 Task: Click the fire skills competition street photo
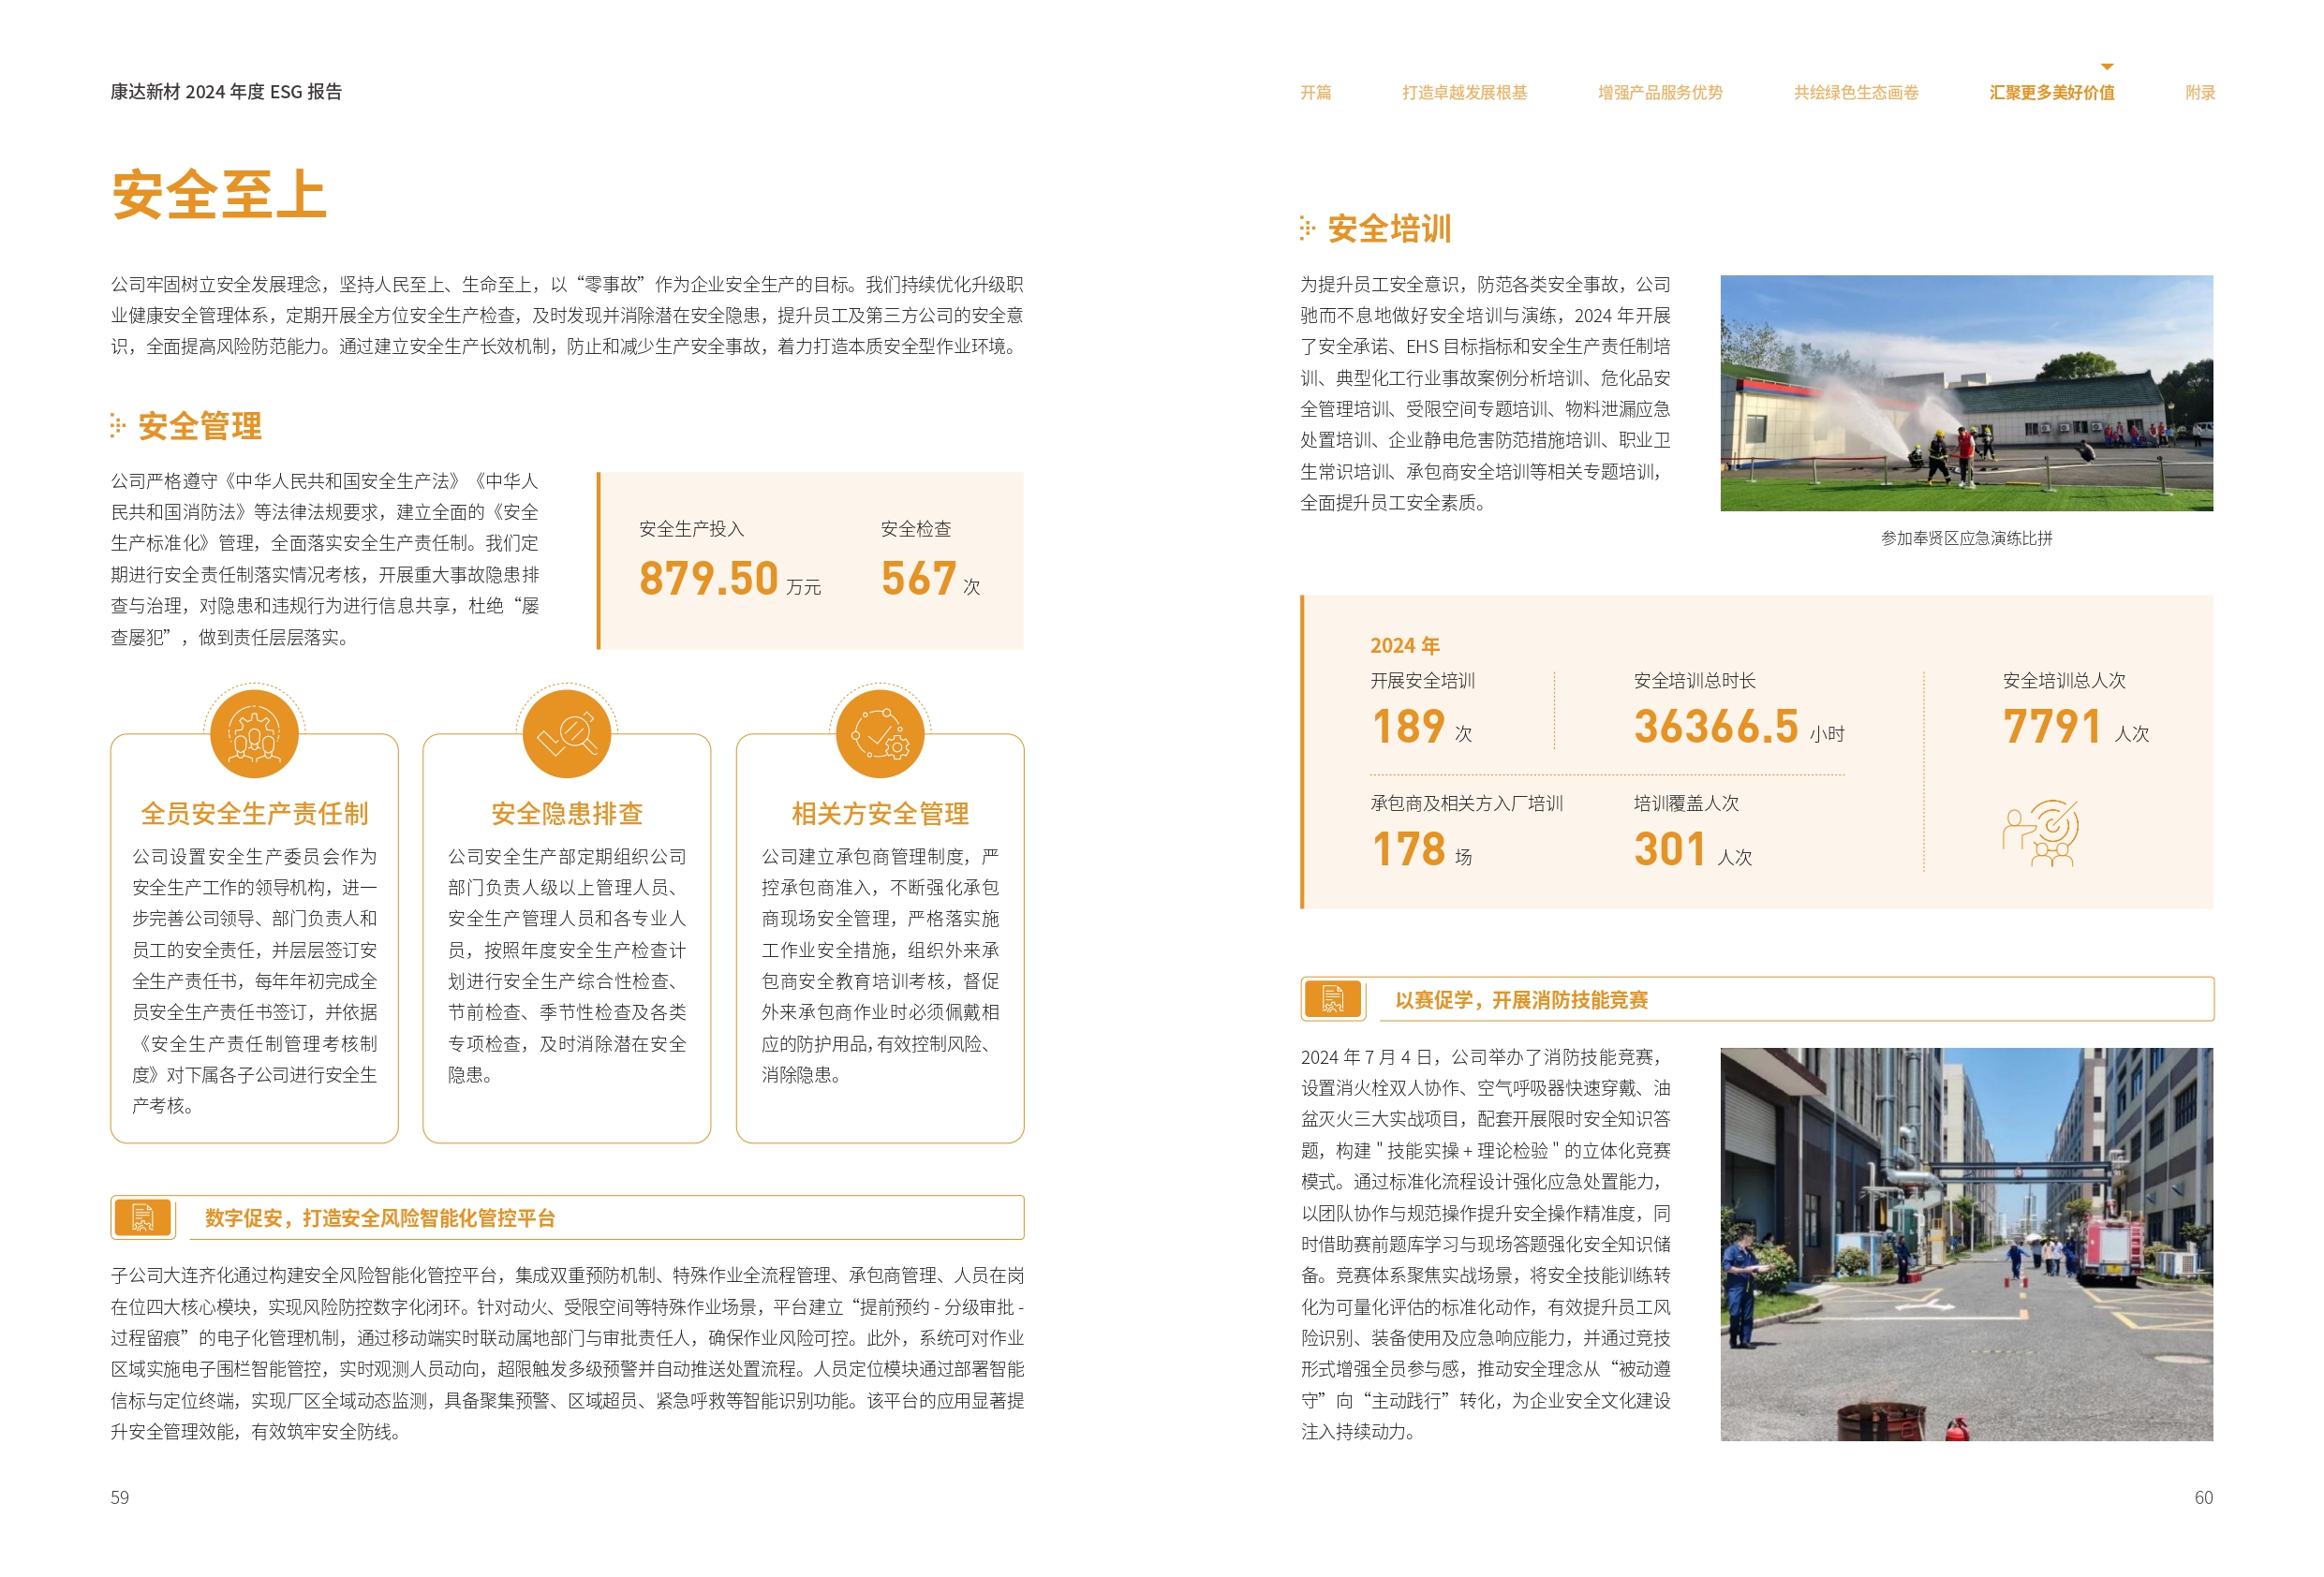pyautogui.click(x=1966, y=1243)
